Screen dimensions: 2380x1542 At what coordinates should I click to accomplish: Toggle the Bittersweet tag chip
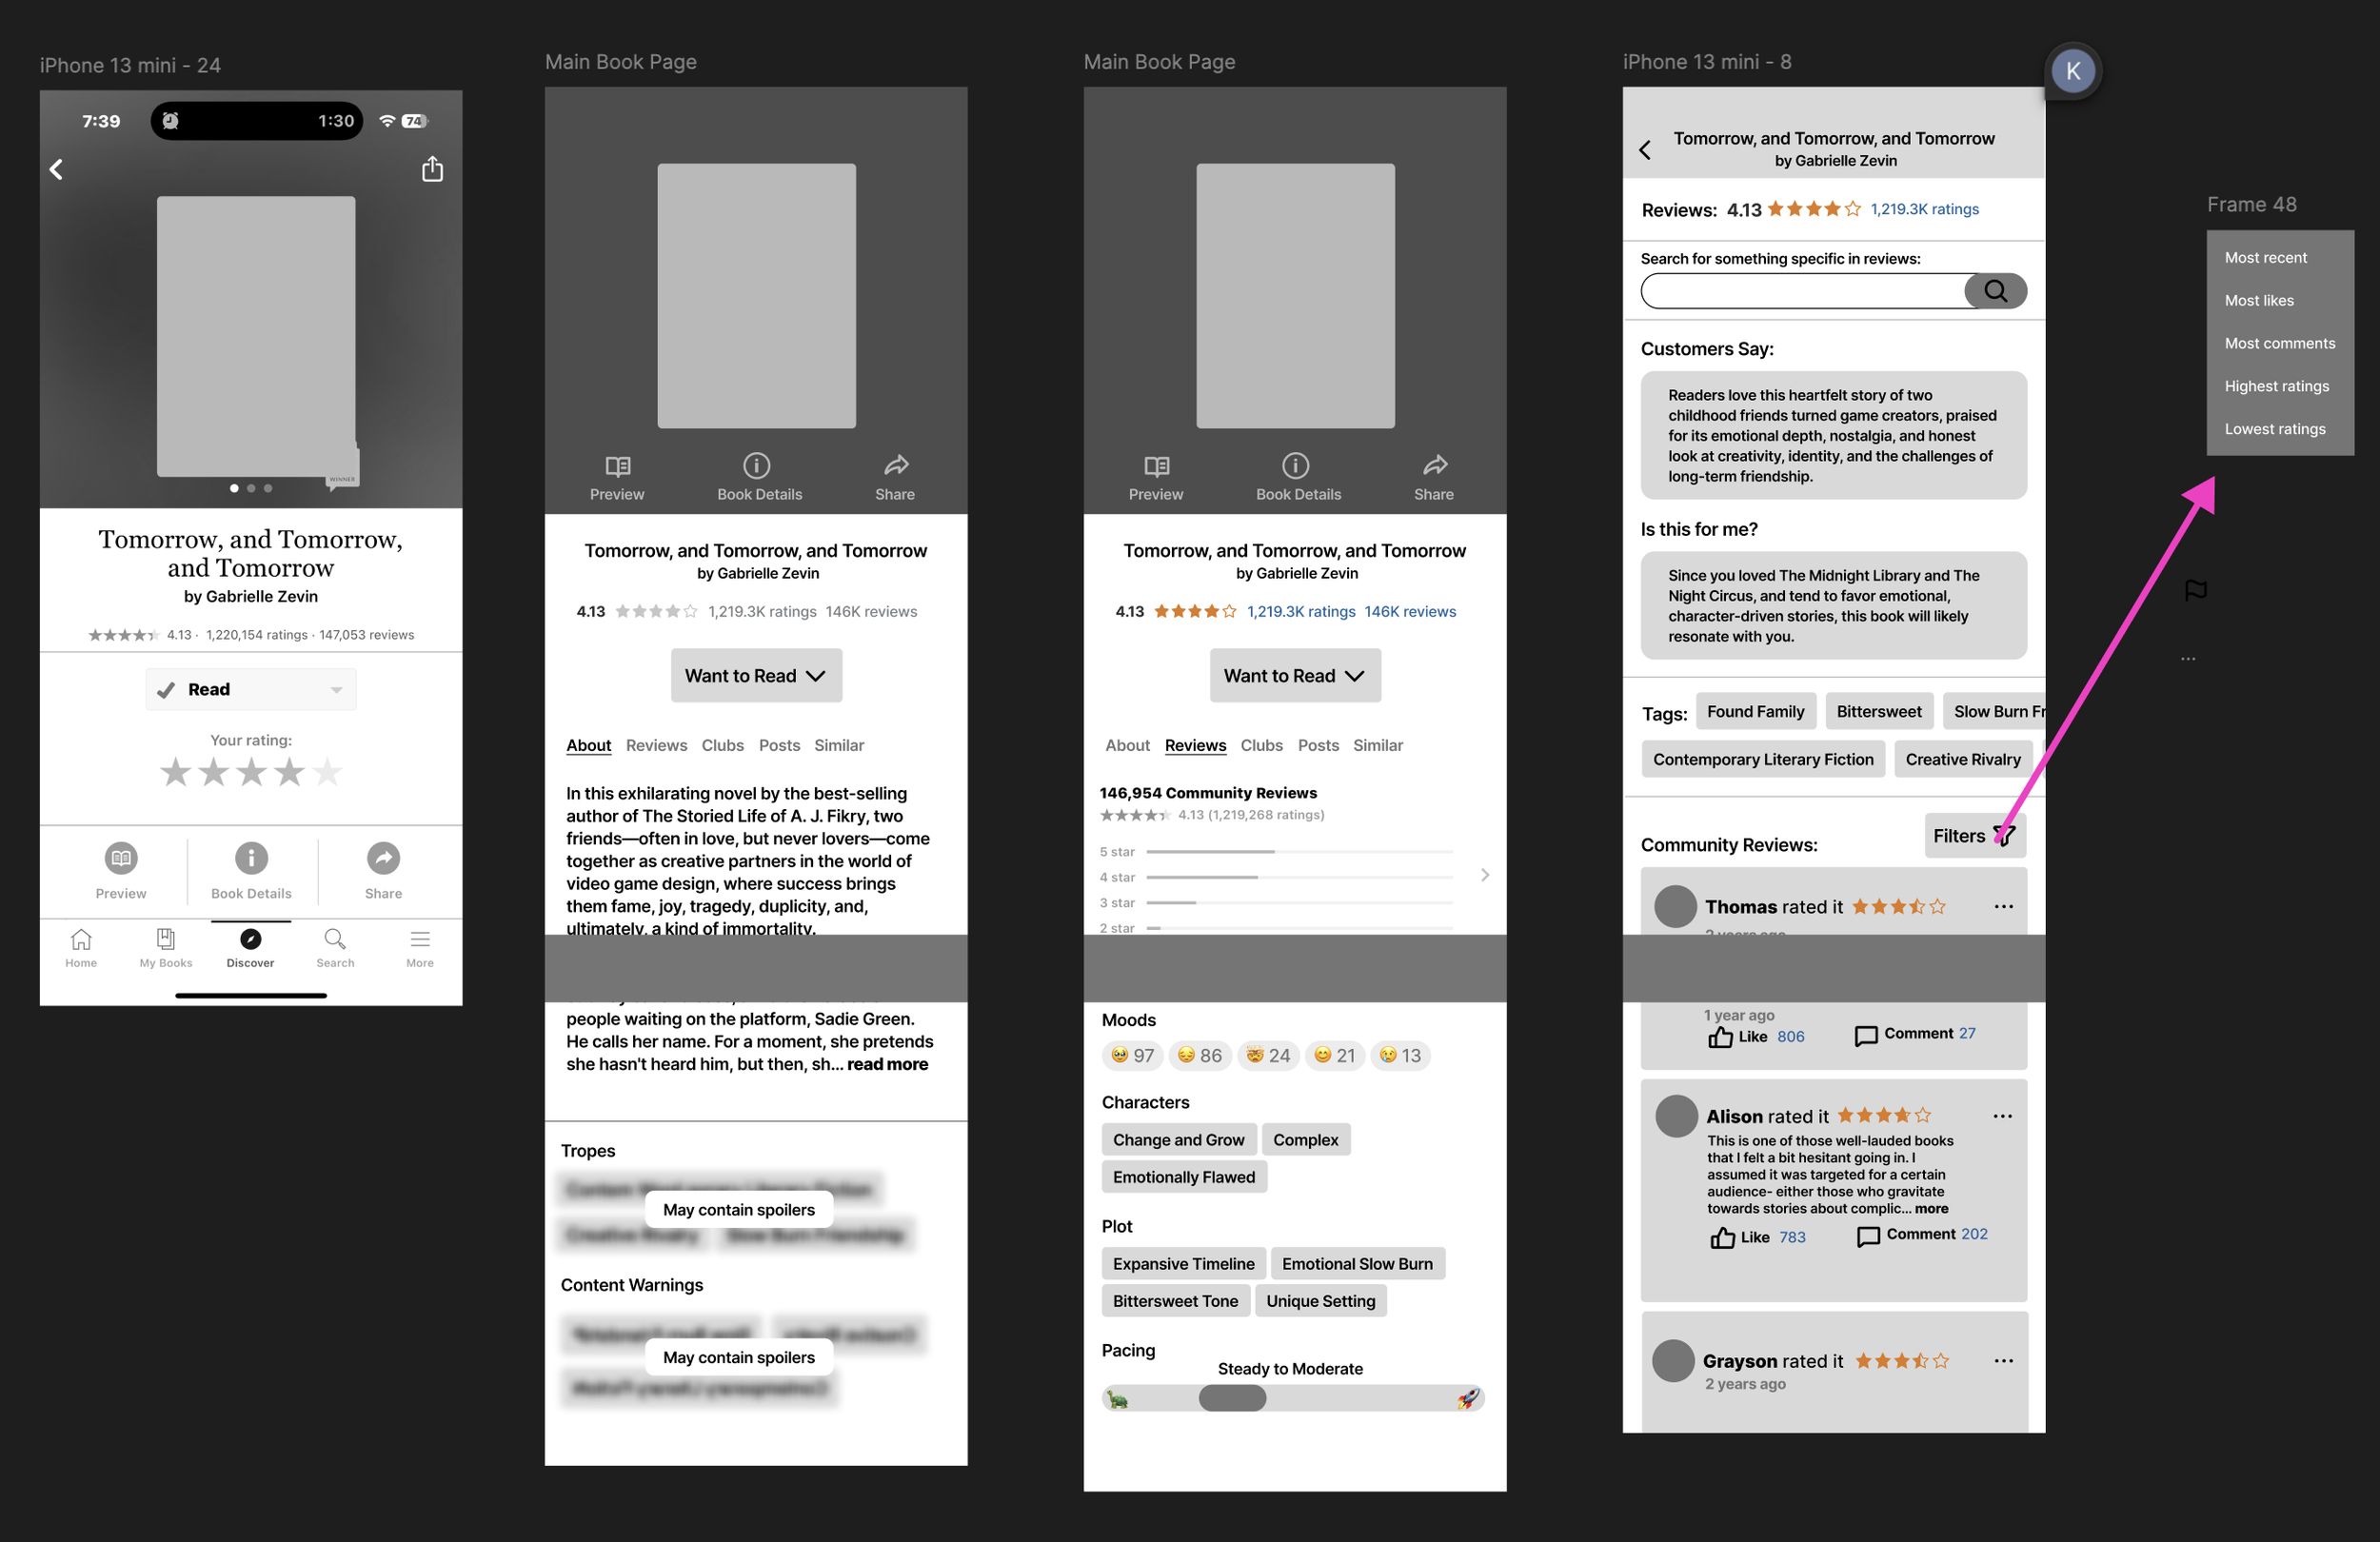coord(1878,711)
